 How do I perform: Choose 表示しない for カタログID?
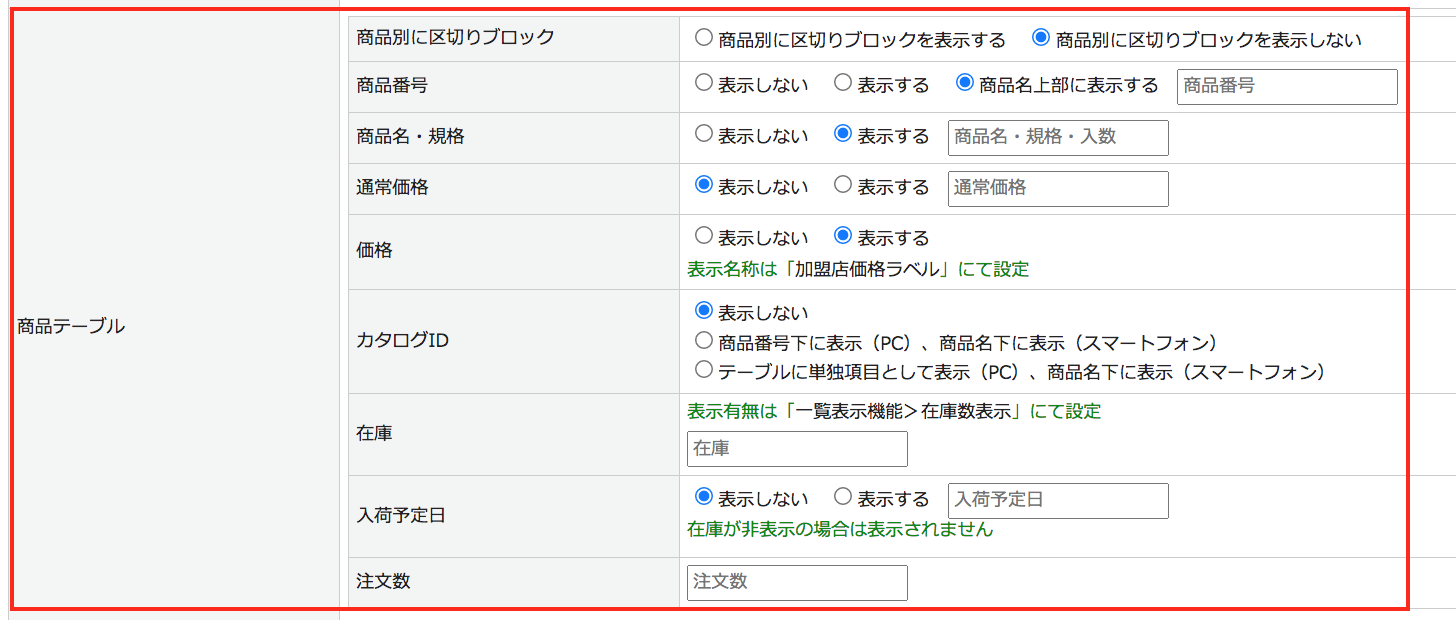[x=704, y=312]
